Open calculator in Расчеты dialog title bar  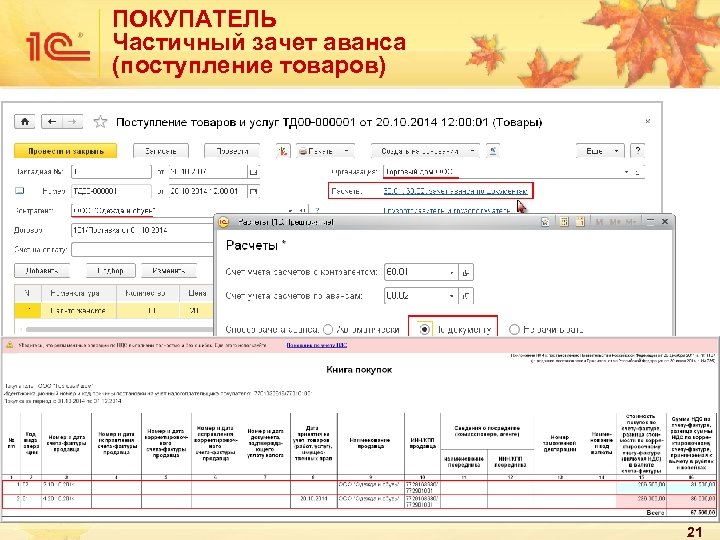coord(564,222)
